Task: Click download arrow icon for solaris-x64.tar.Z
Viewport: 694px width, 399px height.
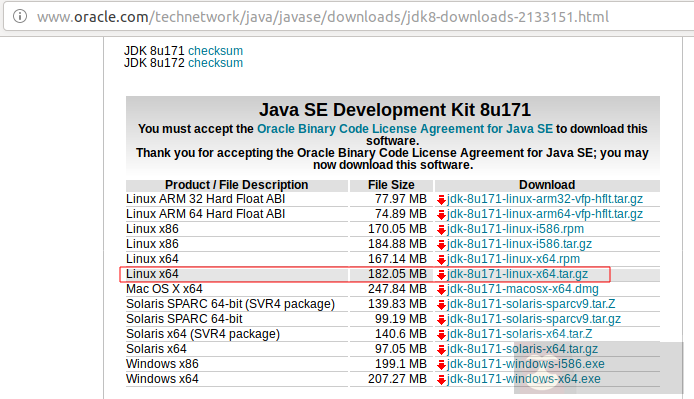Action: click(x=441, y=335)
